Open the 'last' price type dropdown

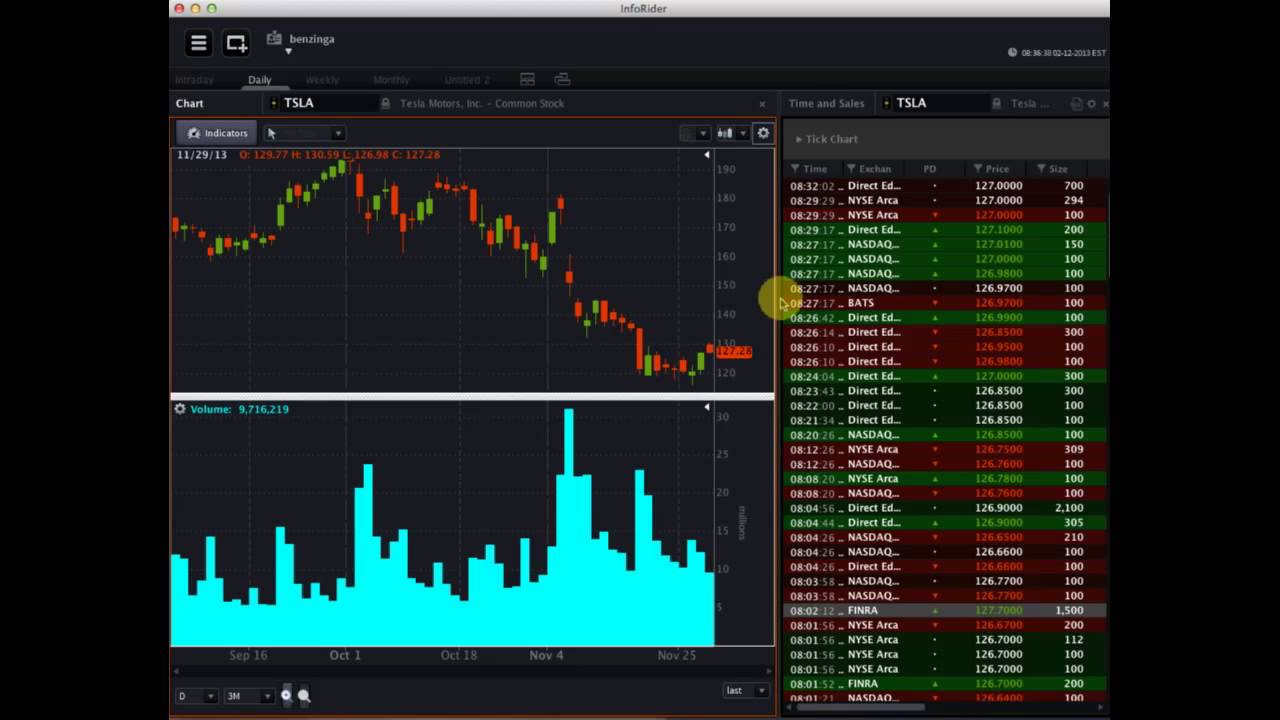746,691
